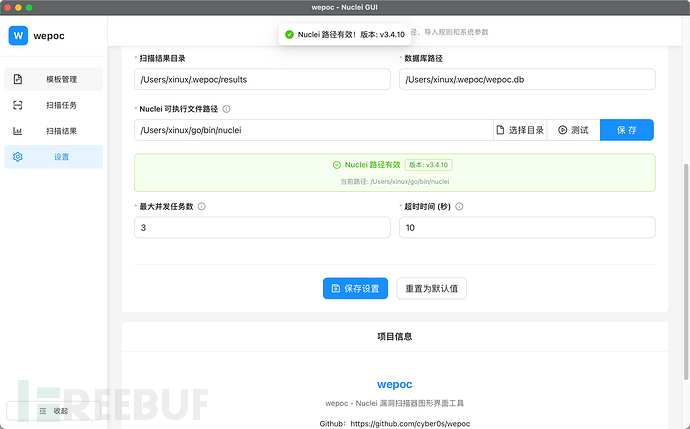
Task: Click the info icon beside Nuclei 可执行文件路径
Action: click(226, 109)
